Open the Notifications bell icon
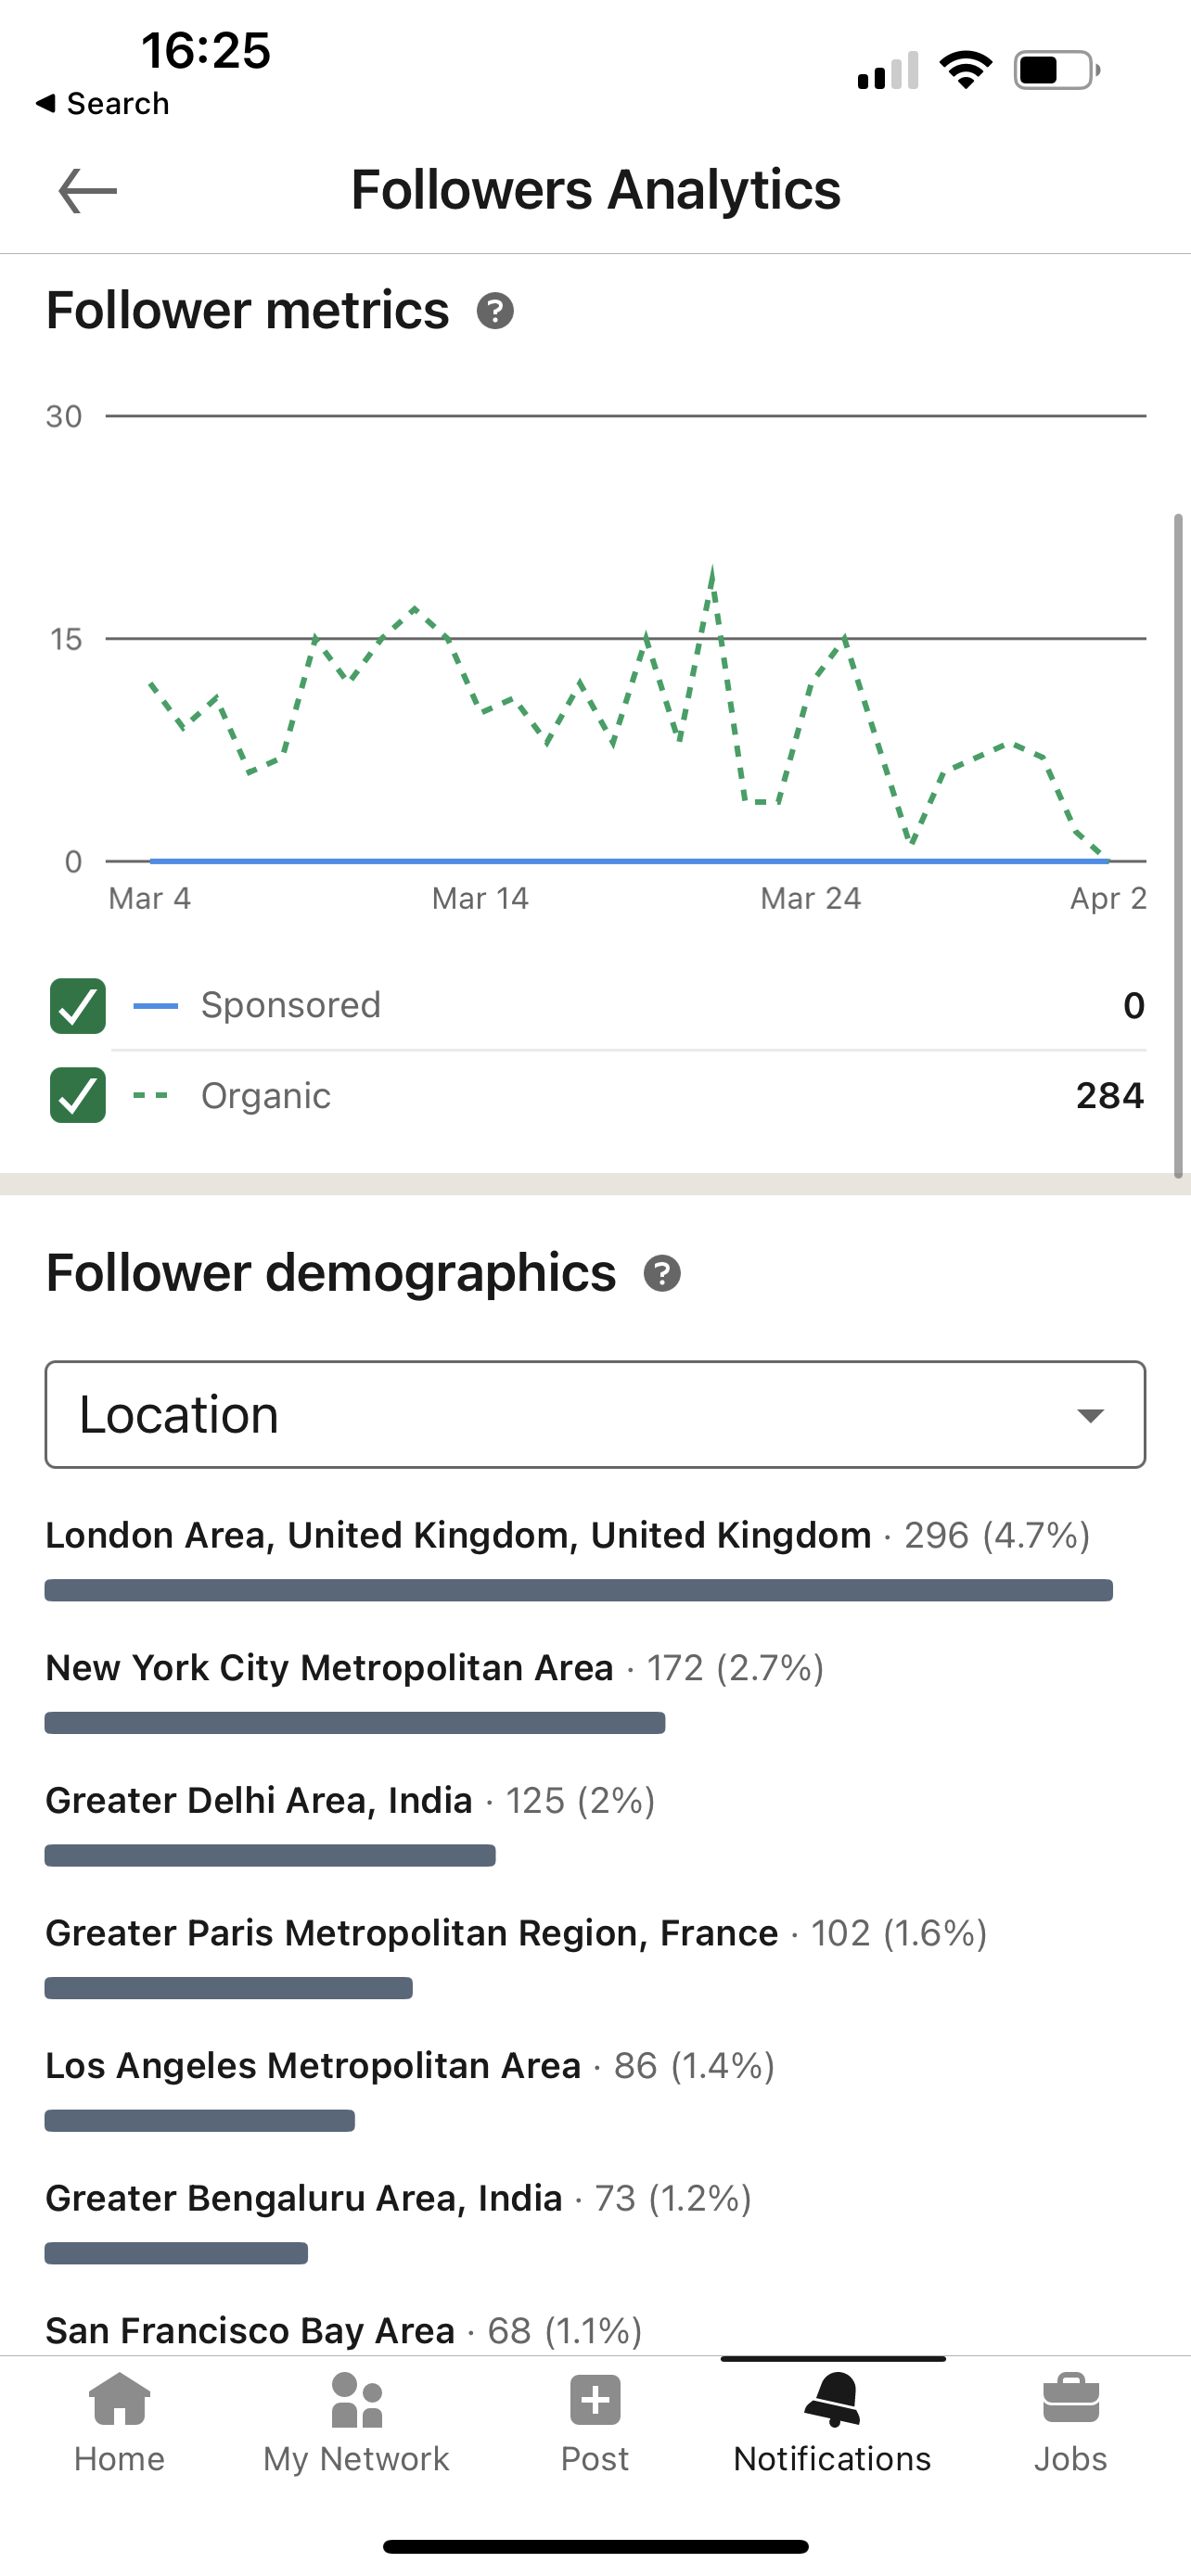The height and width of the screenshot is (2576, 1191). [x=832, y=2400]
